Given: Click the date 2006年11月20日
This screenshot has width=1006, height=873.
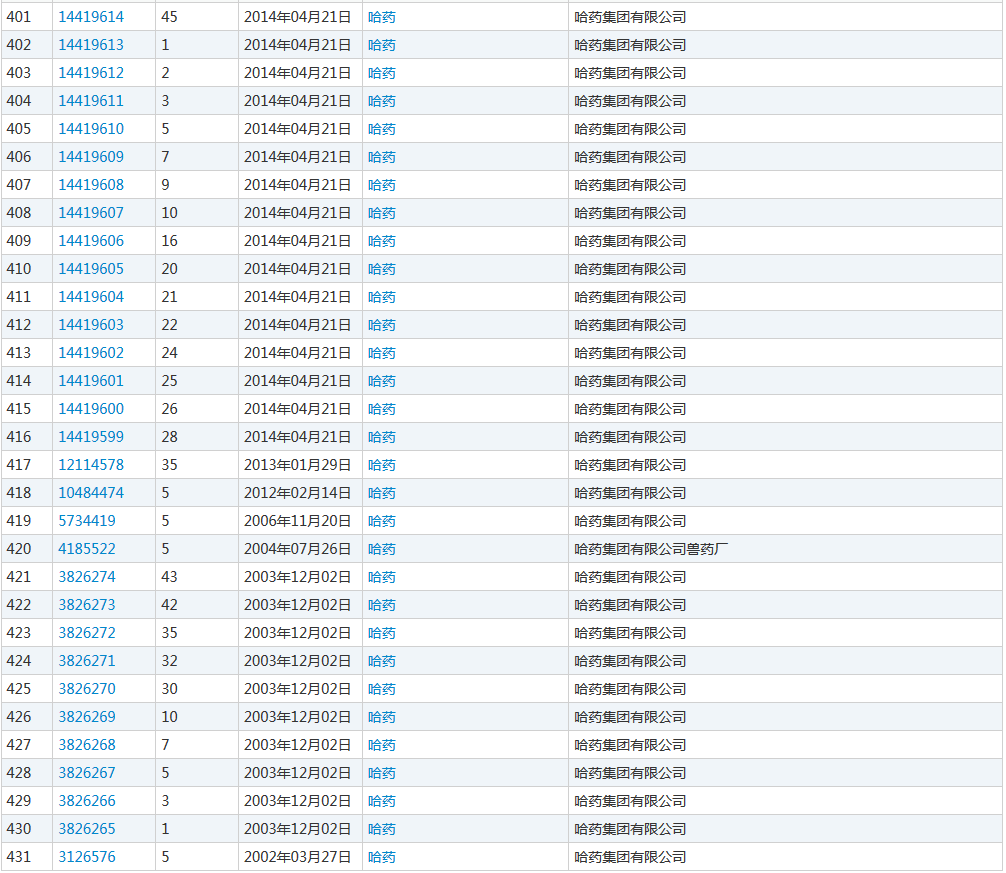Looking at the screenshot, I should (x=297, y=521).
